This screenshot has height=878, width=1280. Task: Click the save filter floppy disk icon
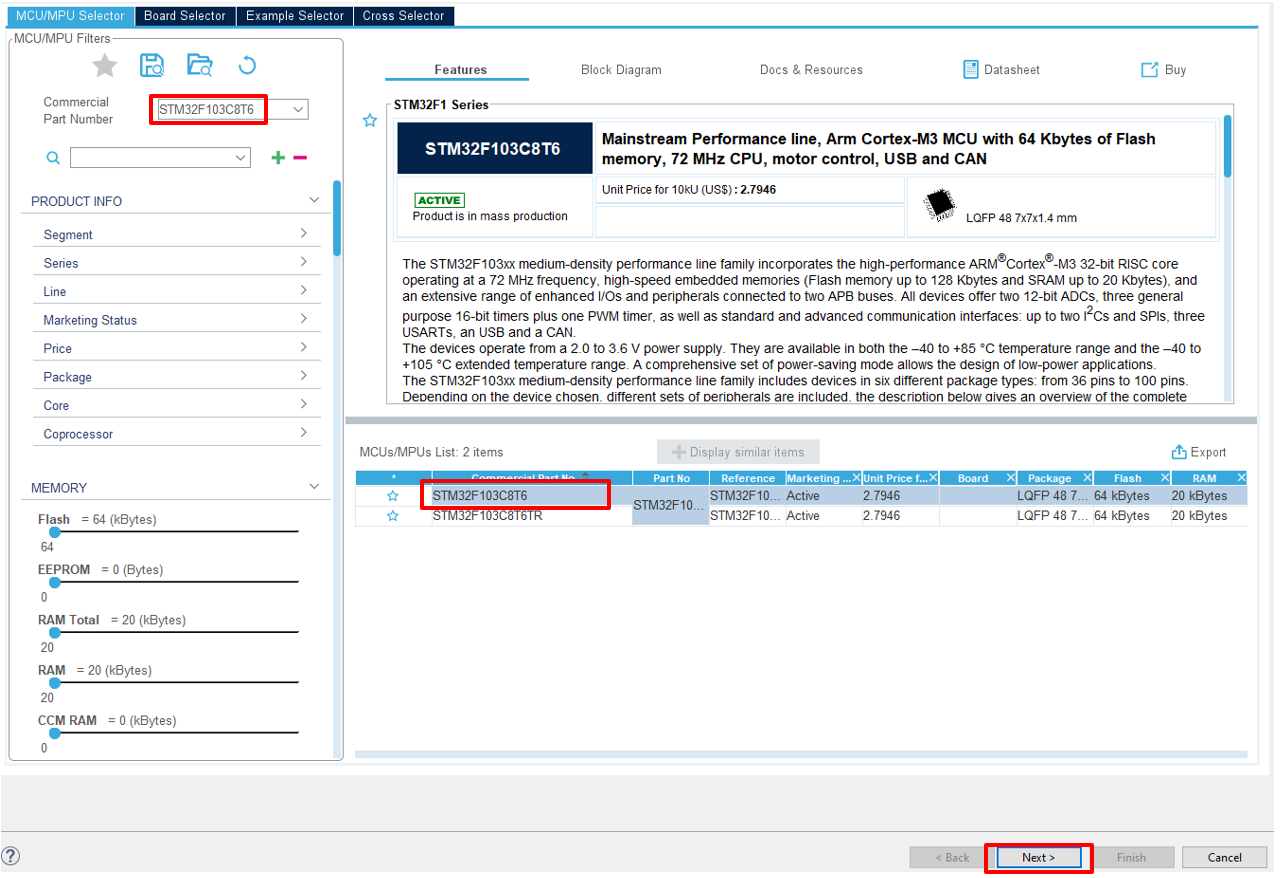point(152,66)
